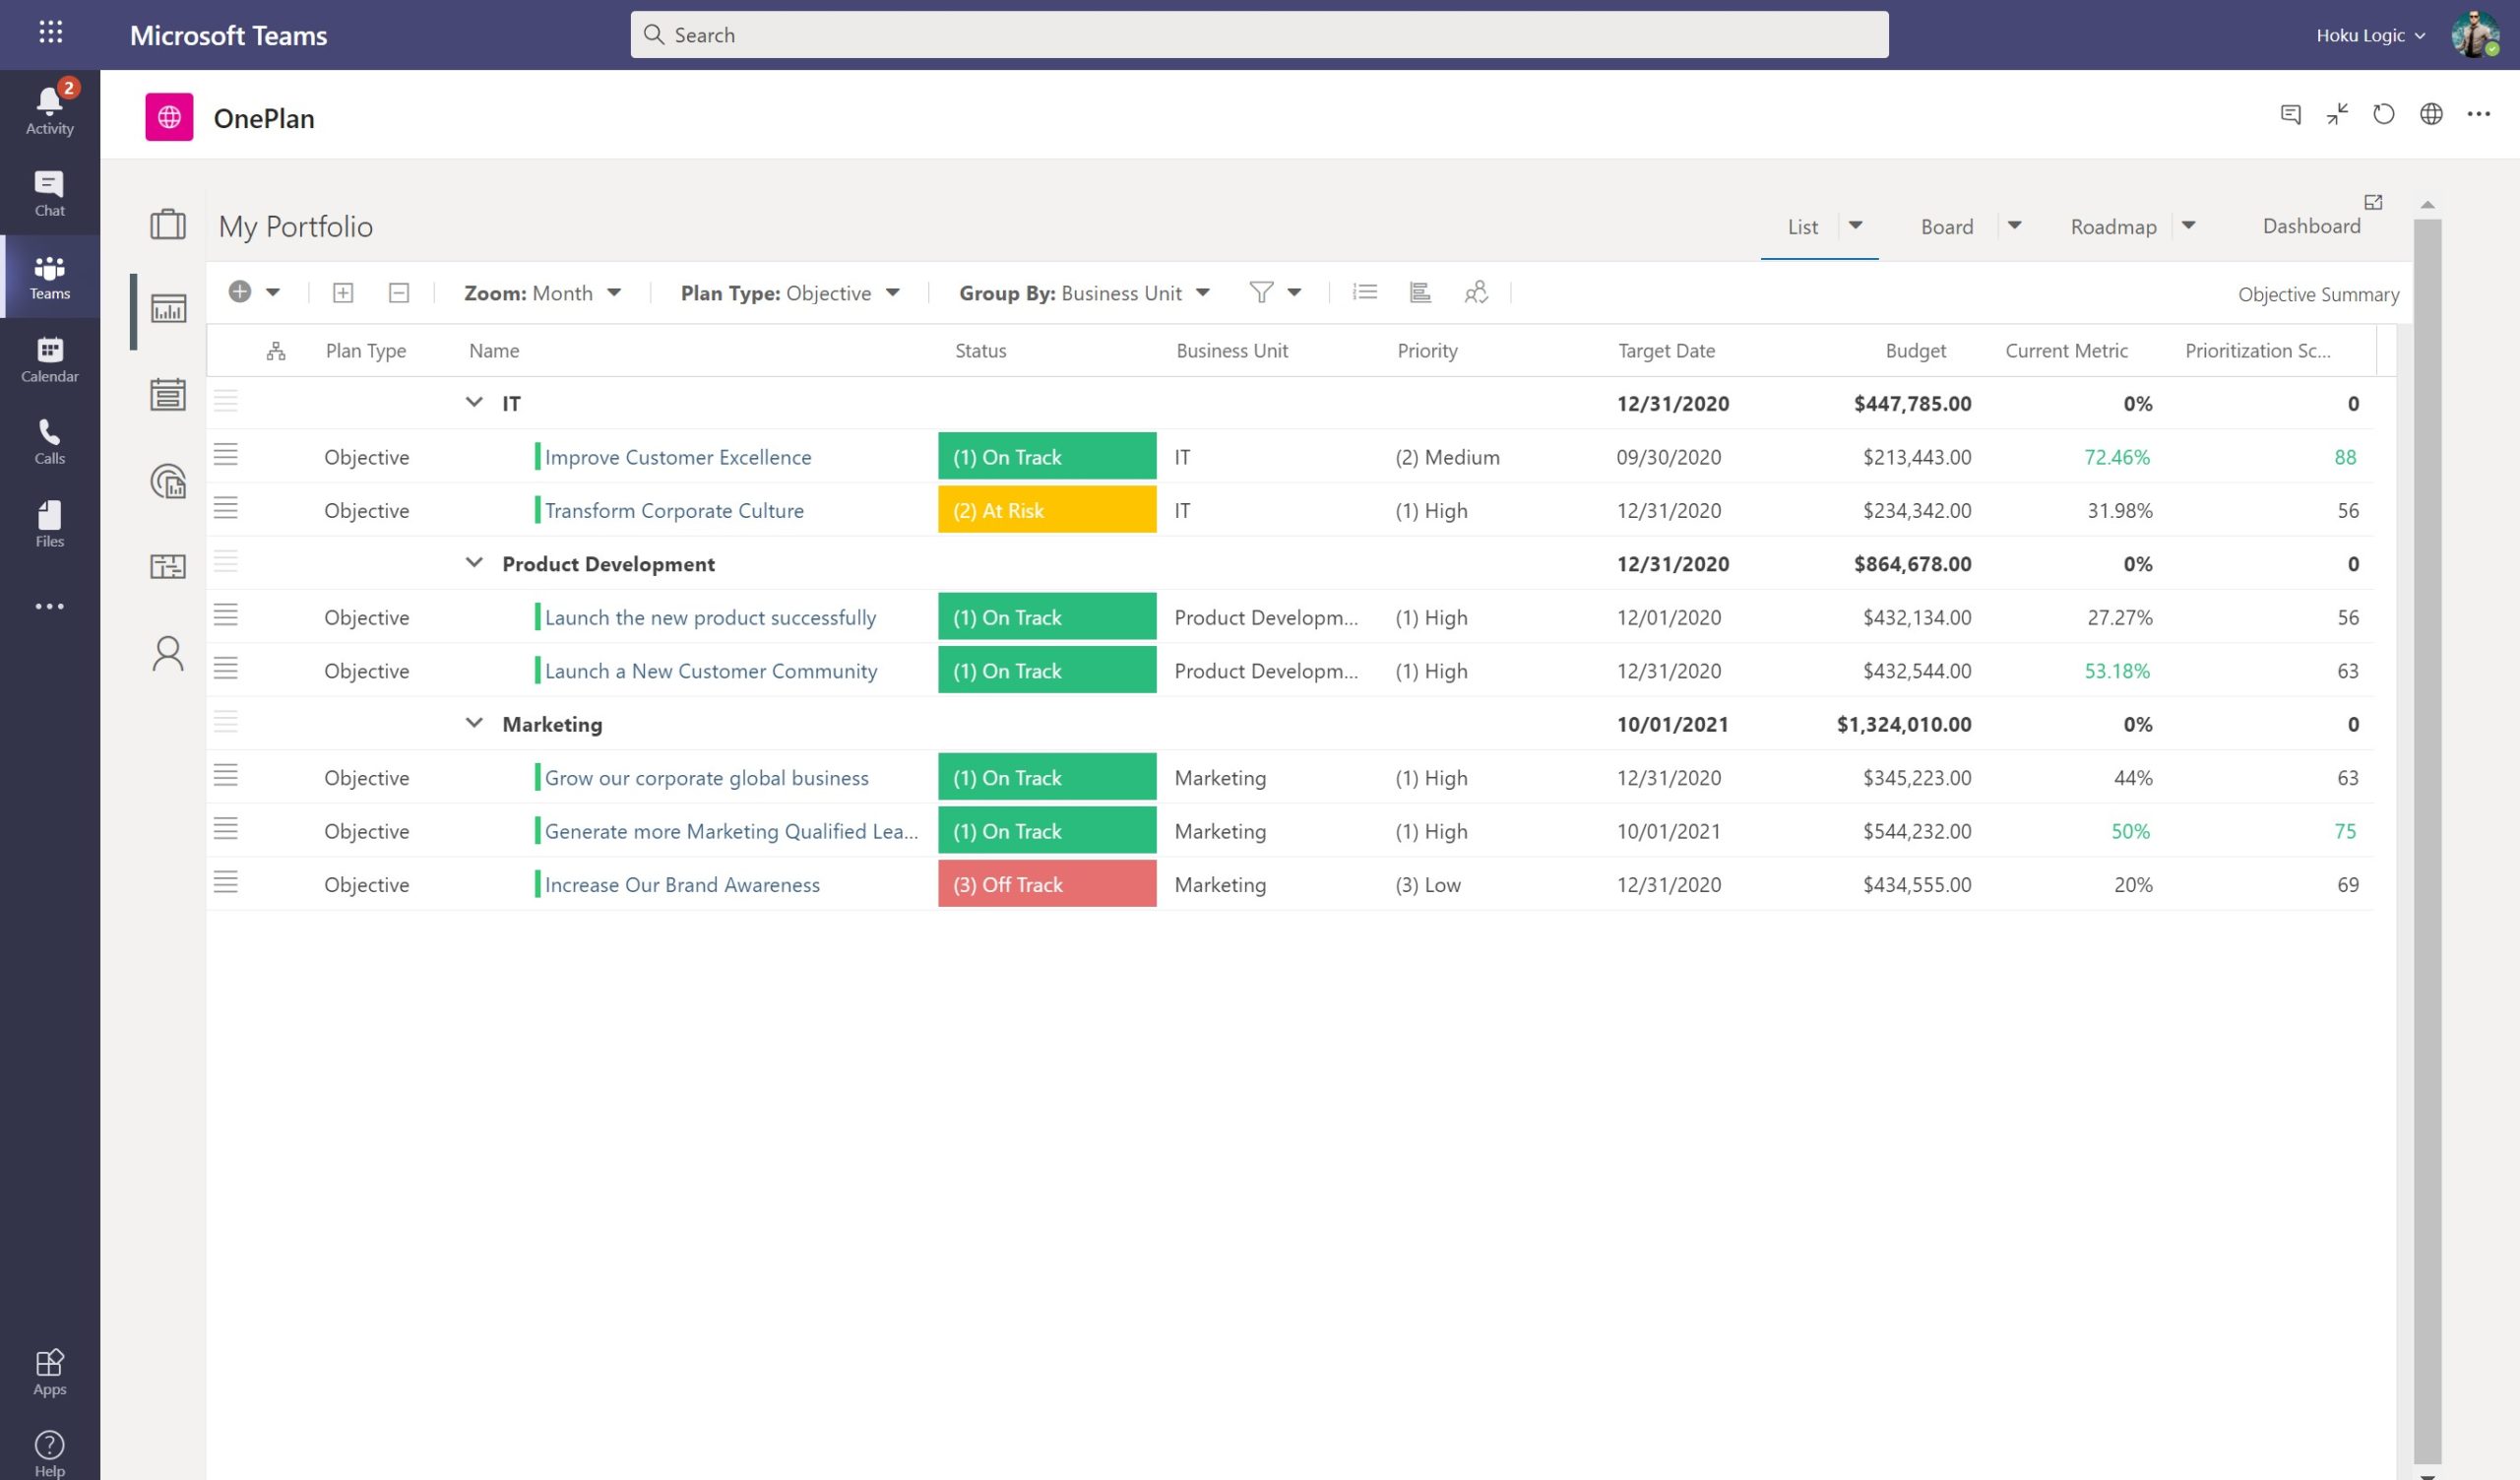The width and height of the screenshot is (2520, 1480).
Task: Expand all rows plus-box icon
Action: (x=343, y=293)
